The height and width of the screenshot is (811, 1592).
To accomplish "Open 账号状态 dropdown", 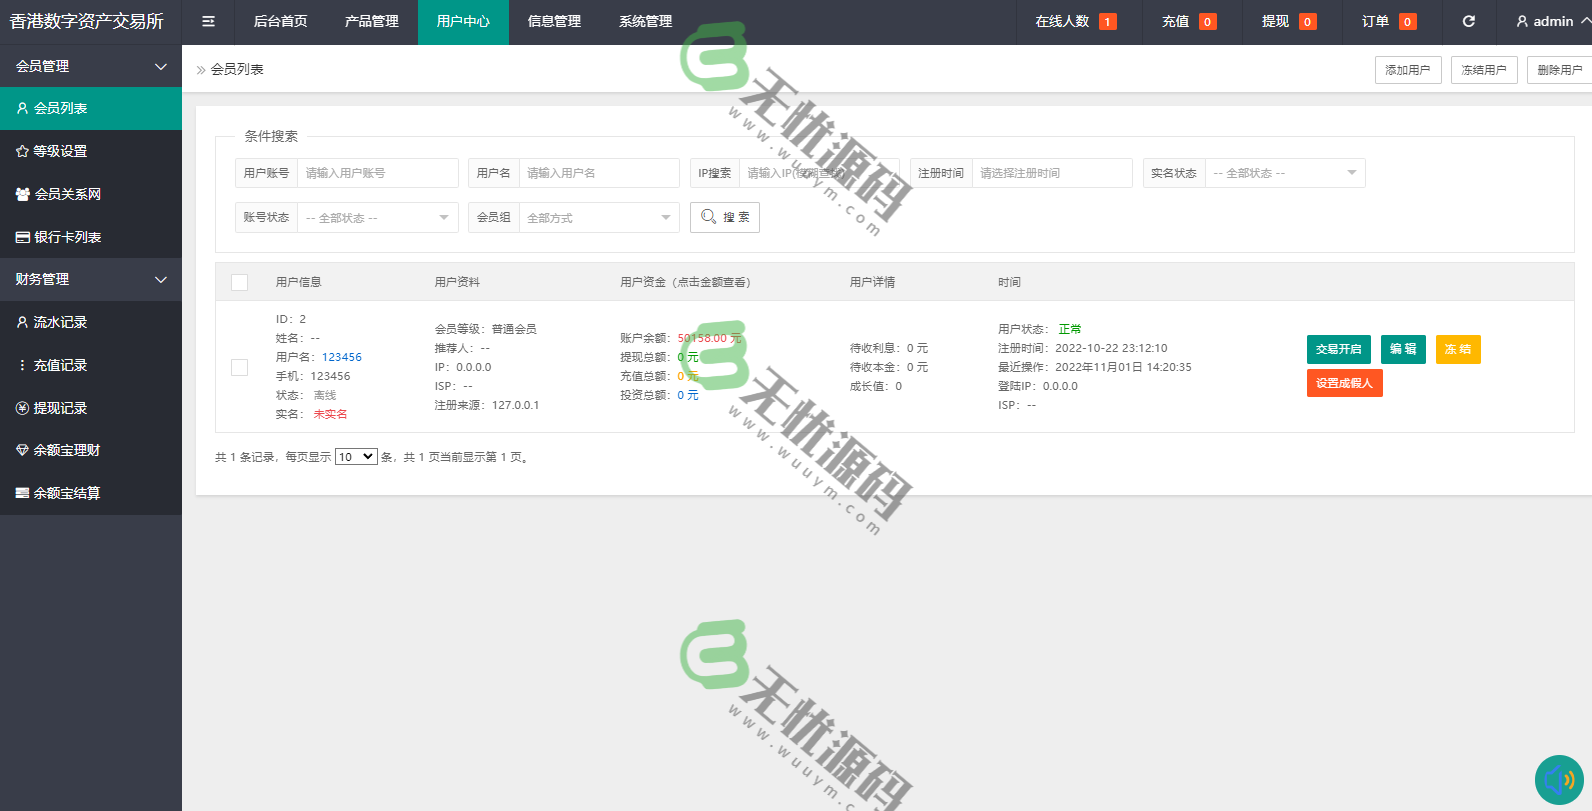I will coord(377,218).
